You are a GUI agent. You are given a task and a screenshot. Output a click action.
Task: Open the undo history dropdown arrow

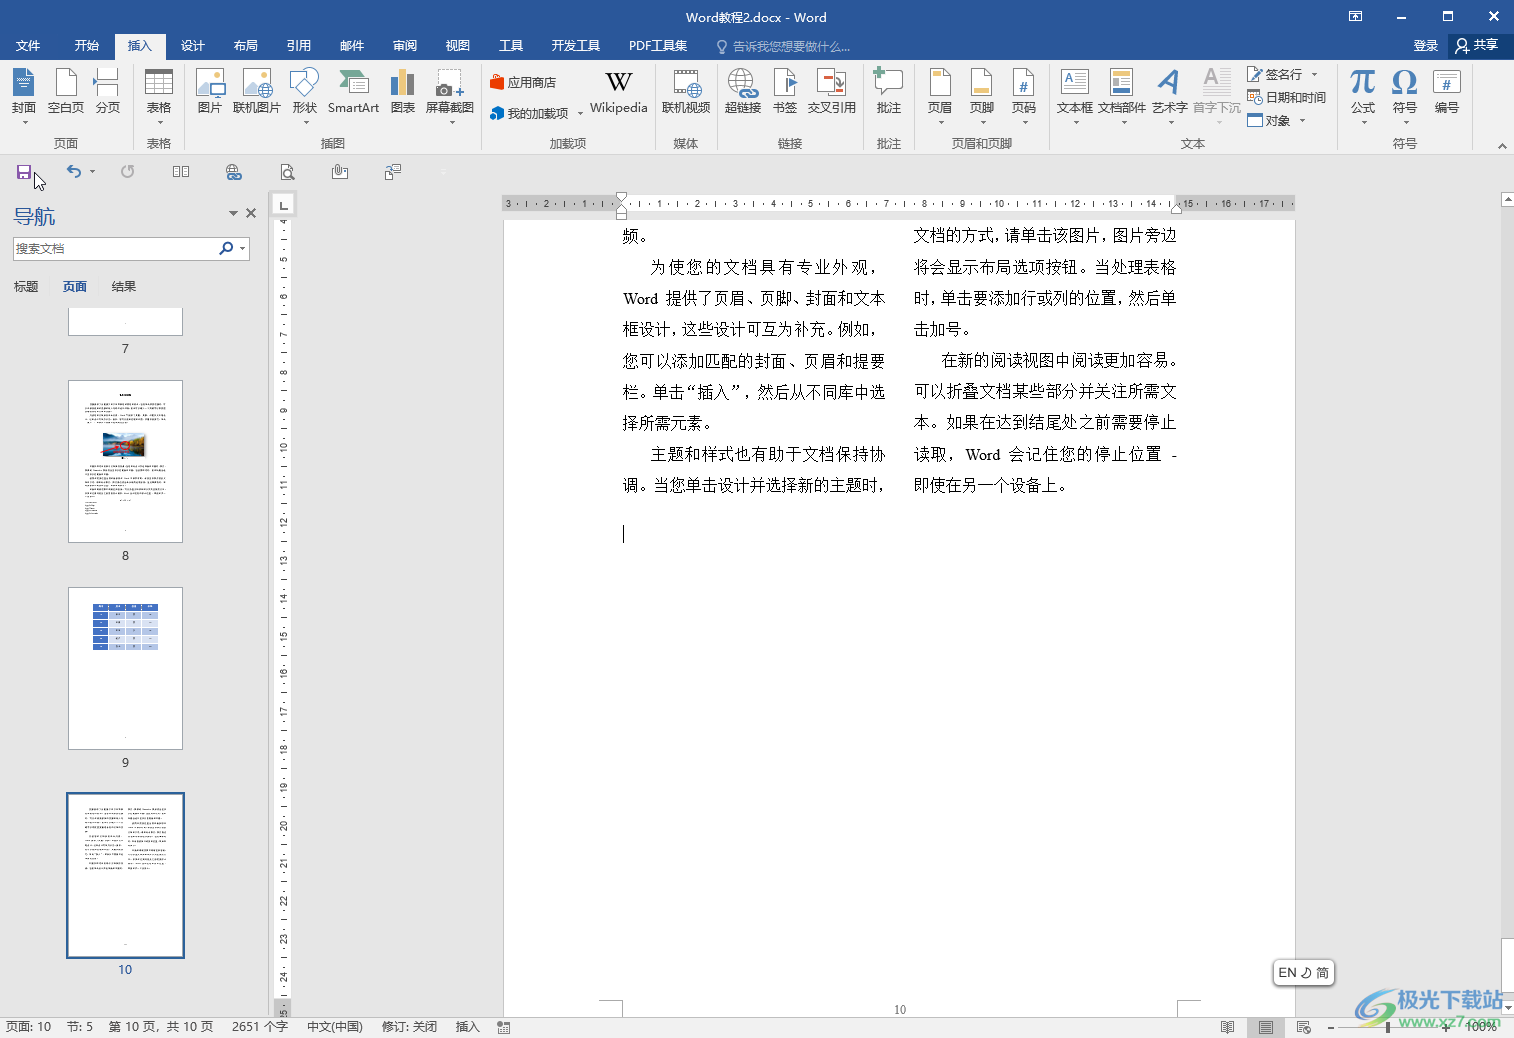(92, 172)
